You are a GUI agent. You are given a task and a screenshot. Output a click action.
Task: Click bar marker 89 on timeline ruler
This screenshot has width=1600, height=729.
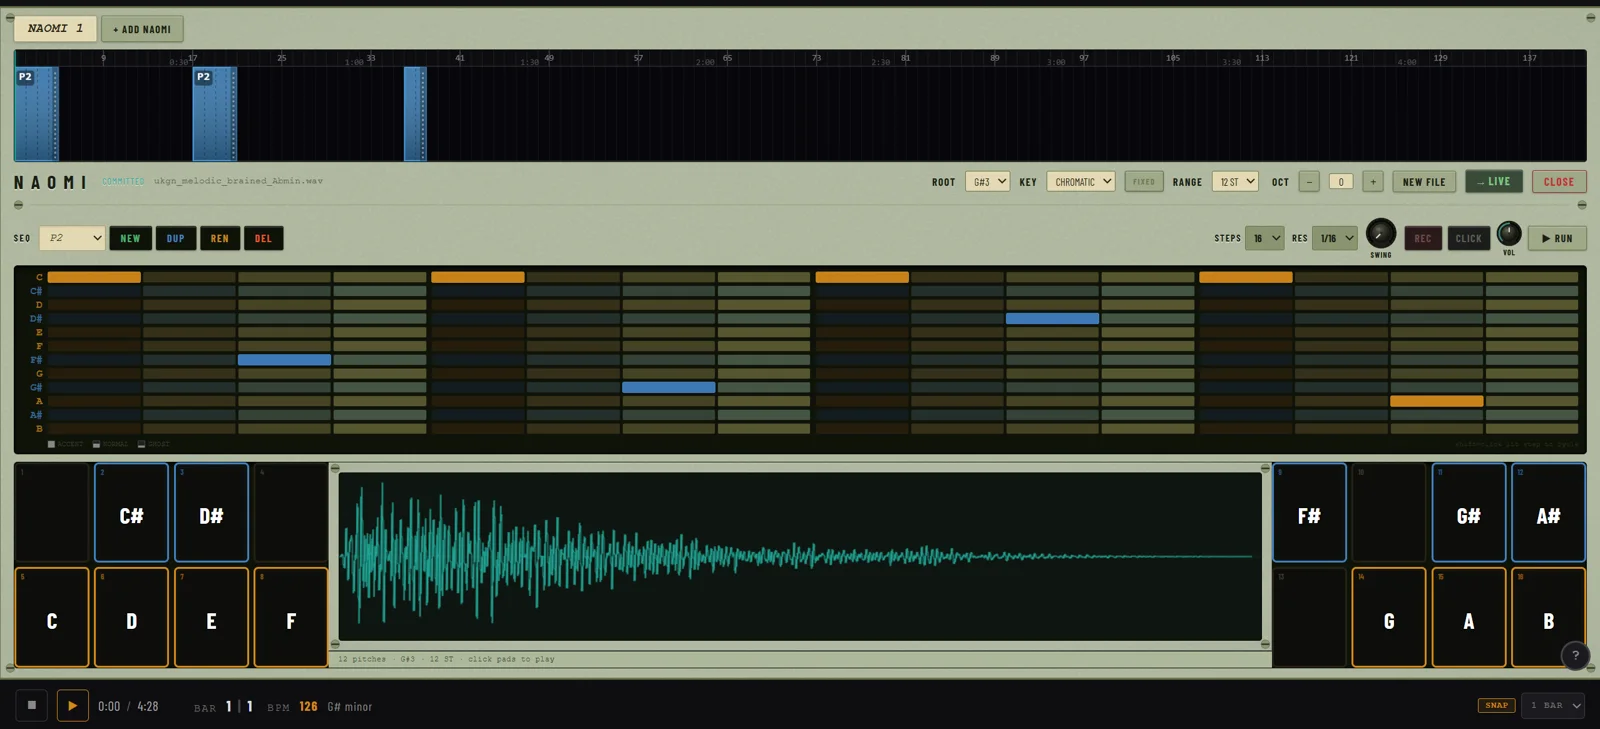pos(994,58)
